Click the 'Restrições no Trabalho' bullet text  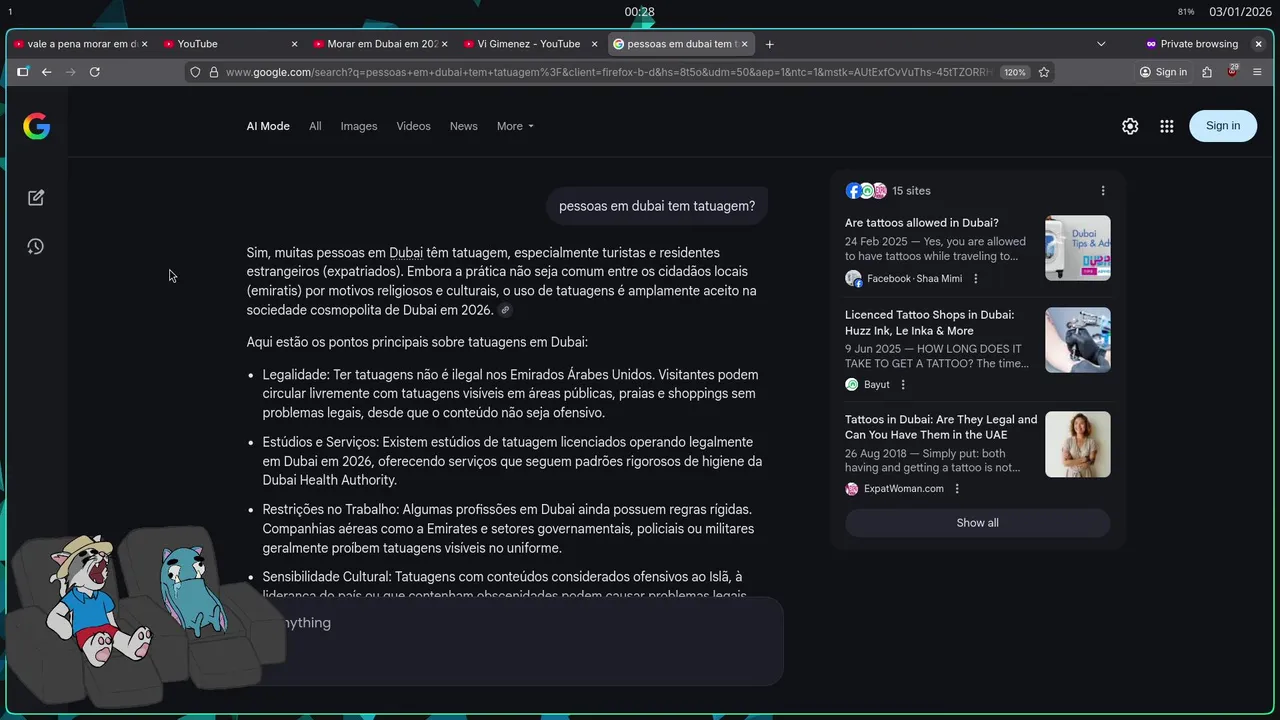[x=508, y=529]
